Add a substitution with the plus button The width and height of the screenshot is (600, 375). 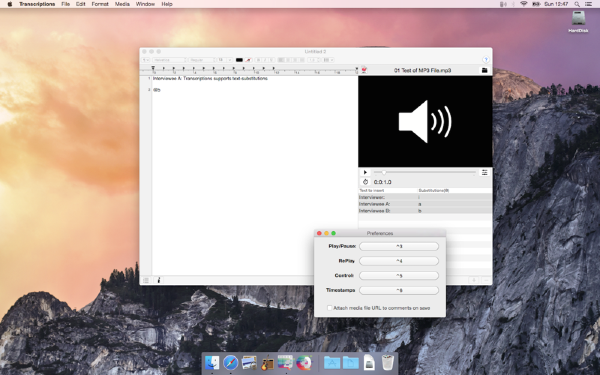474,280
